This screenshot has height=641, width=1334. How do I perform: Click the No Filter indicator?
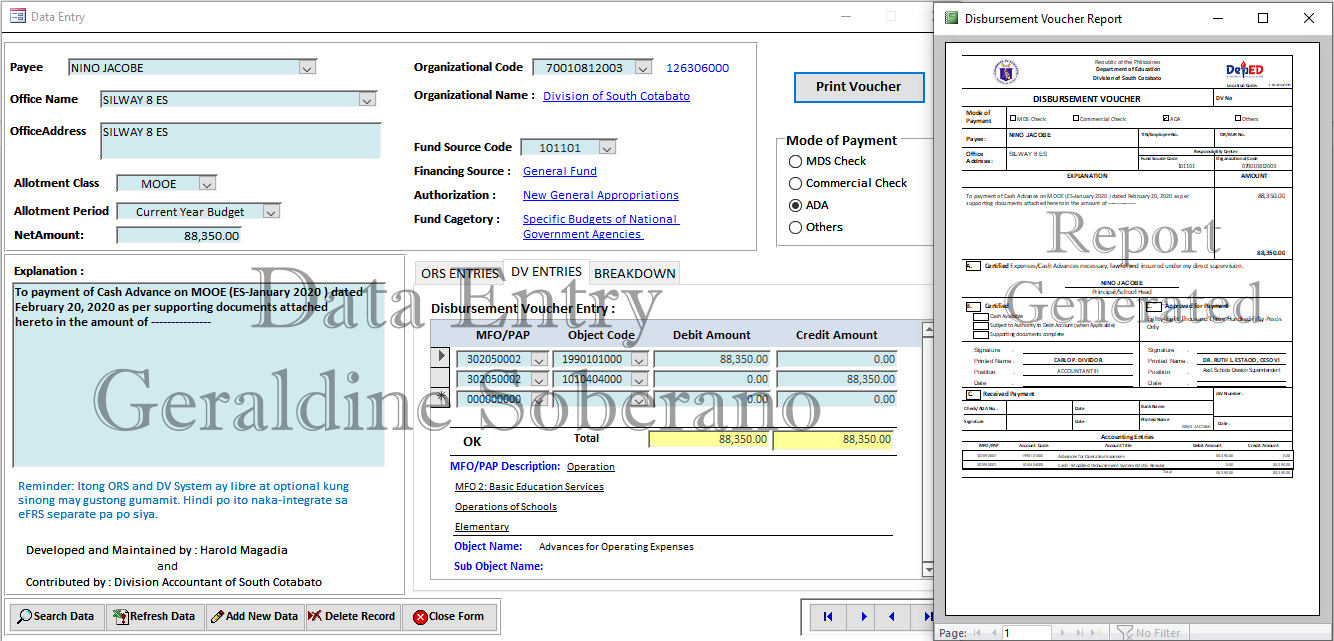1149,633
